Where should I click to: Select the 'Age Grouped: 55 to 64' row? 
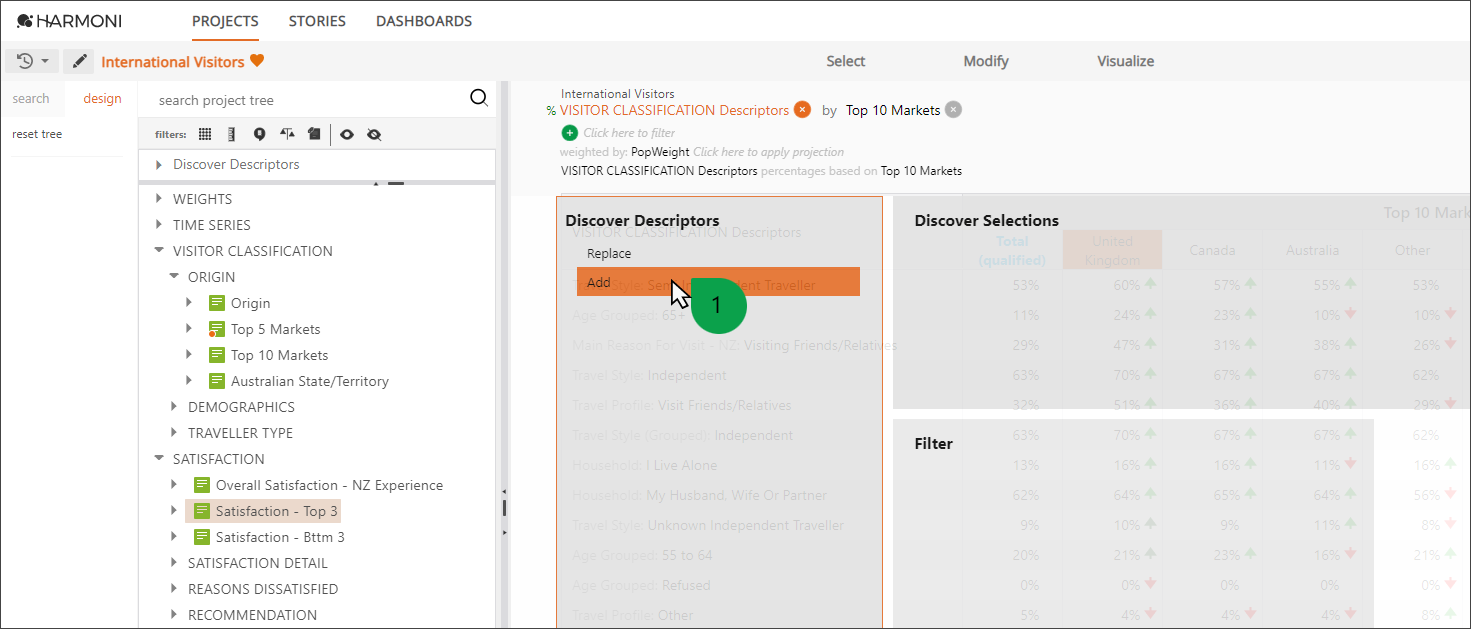pos(642,555)
